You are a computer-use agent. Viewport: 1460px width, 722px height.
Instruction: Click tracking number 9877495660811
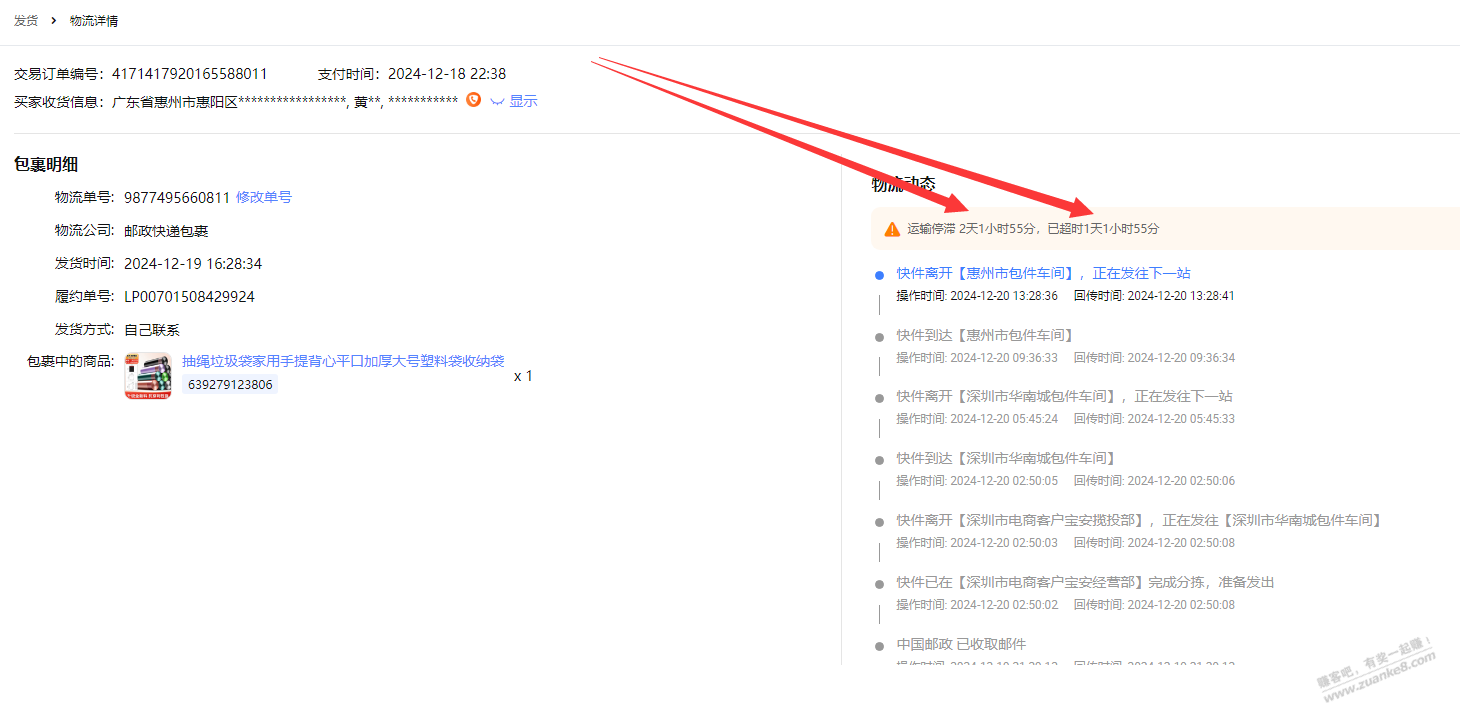(177, 197)
